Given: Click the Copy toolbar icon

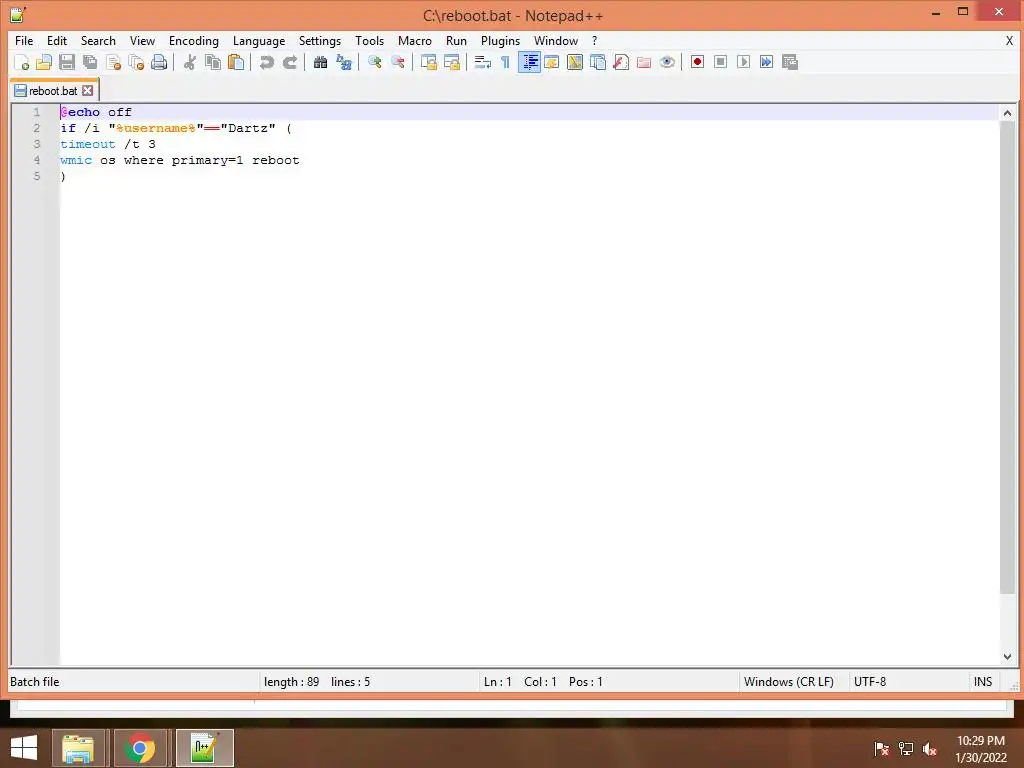Looking at the screenshot, I should [x=213, y=62].
